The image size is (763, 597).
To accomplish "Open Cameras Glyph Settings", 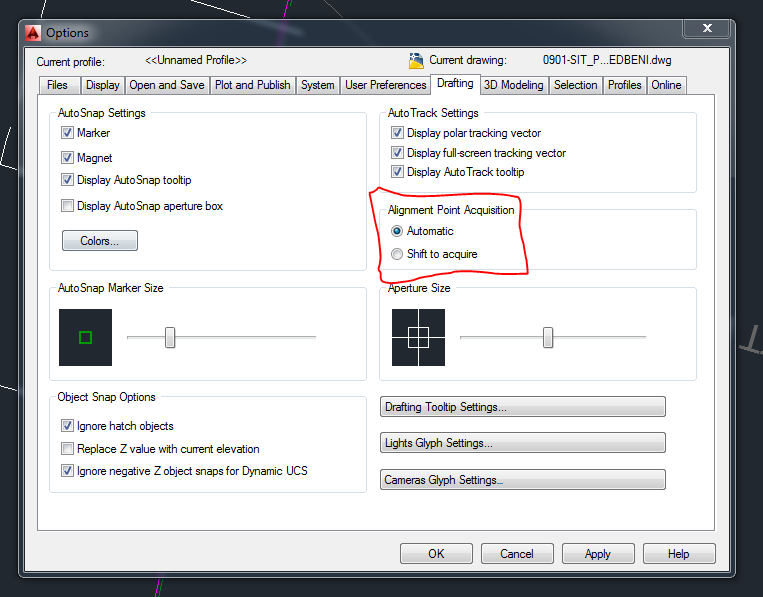I will (523, 480).
